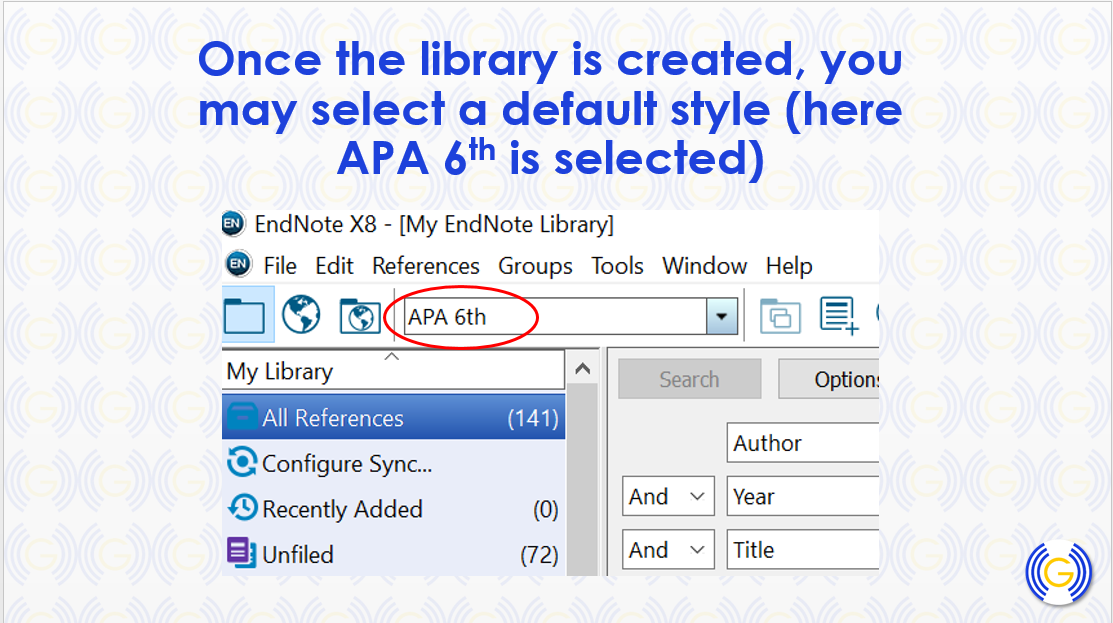
Task: Select Integrated Library and Online Search icon
Action: pos(358,317)
